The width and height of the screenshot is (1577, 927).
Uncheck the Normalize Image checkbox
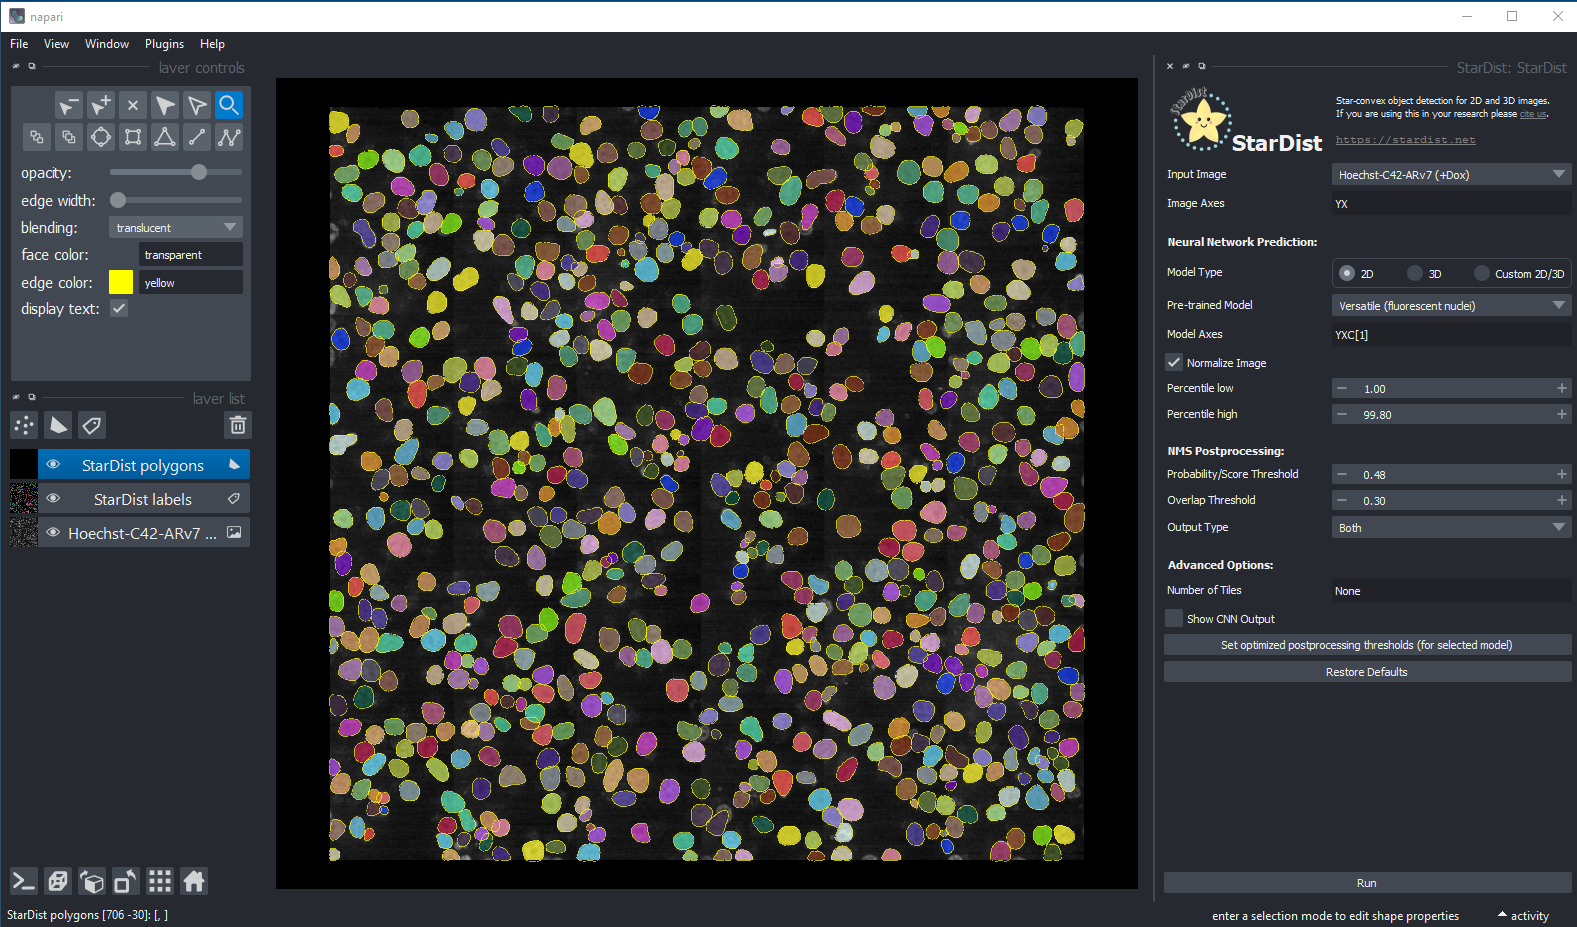[1174, 363]
